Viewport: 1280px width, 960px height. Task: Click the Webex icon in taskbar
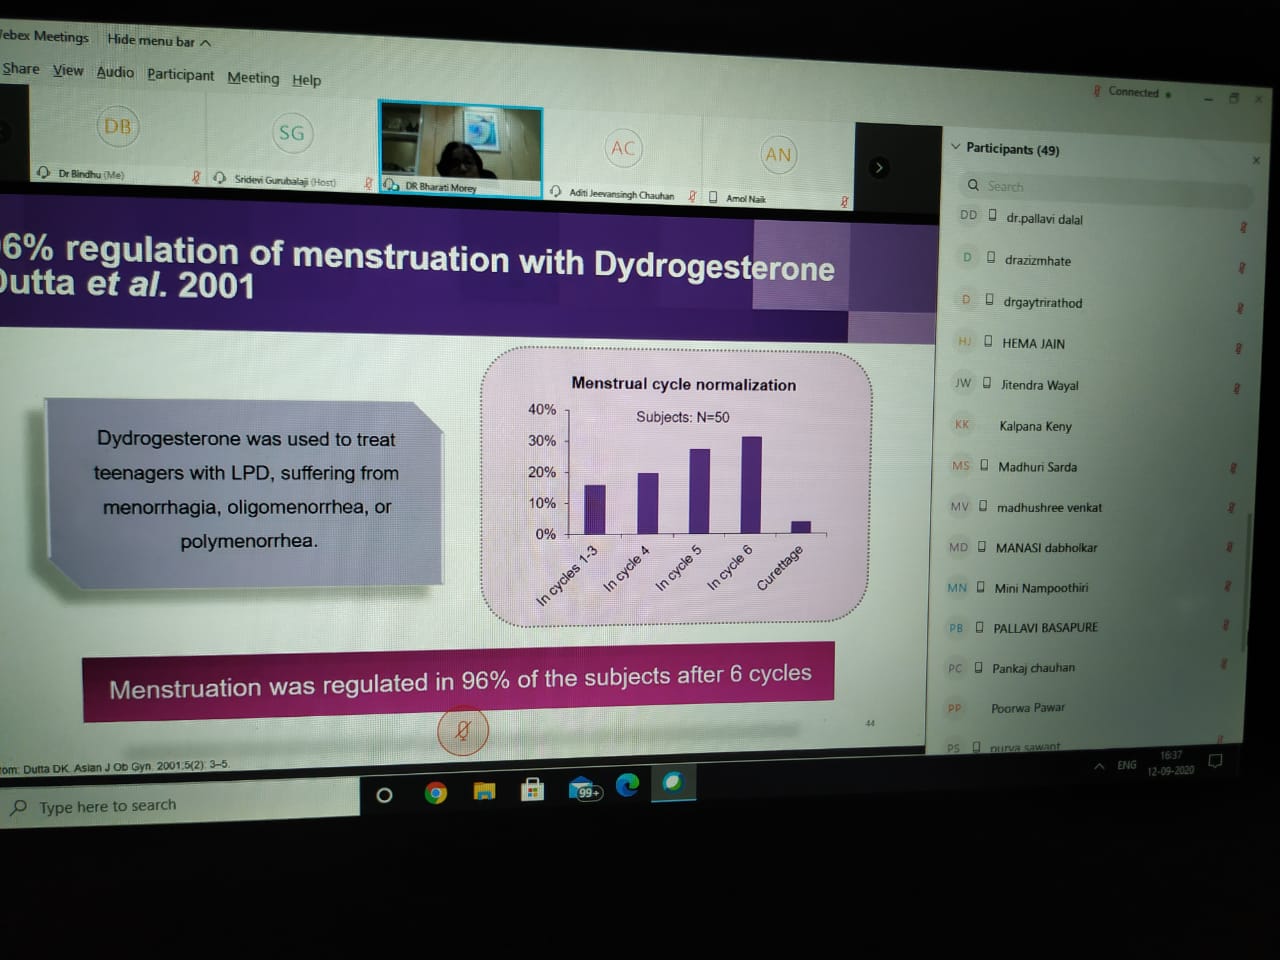pos(673,782)
